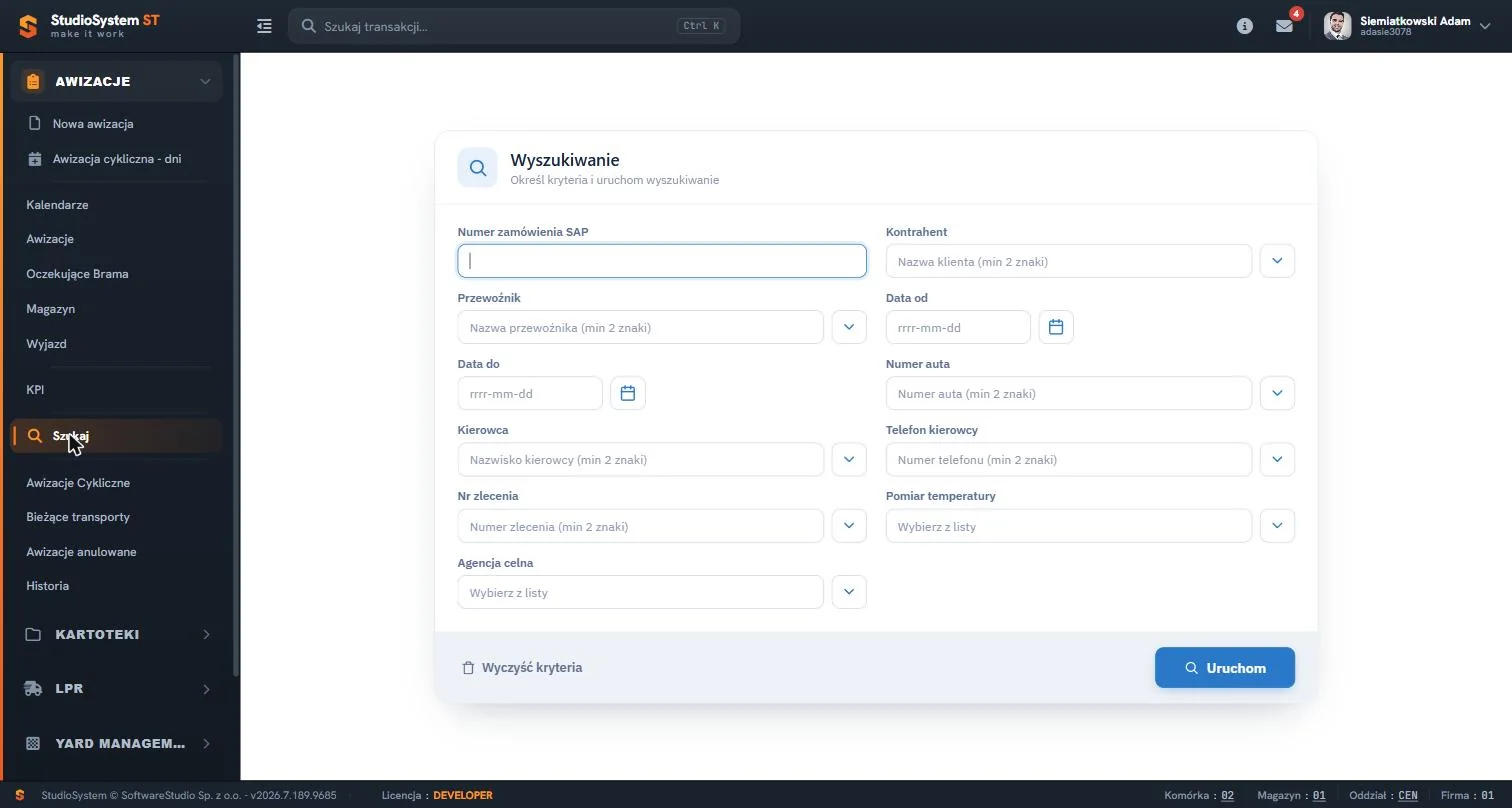
Task: Click the sidebar vertical scrollbar
Action: [x=236, y=365]
